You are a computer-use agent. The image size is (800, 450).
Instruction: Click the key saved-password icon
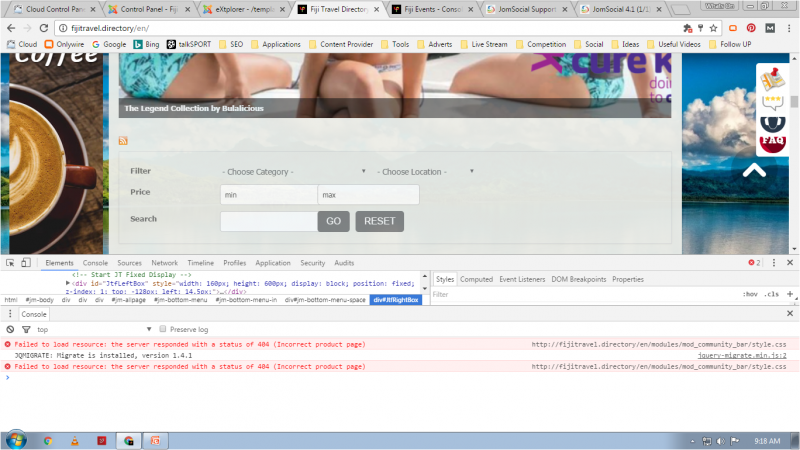(x=701, y=28)
